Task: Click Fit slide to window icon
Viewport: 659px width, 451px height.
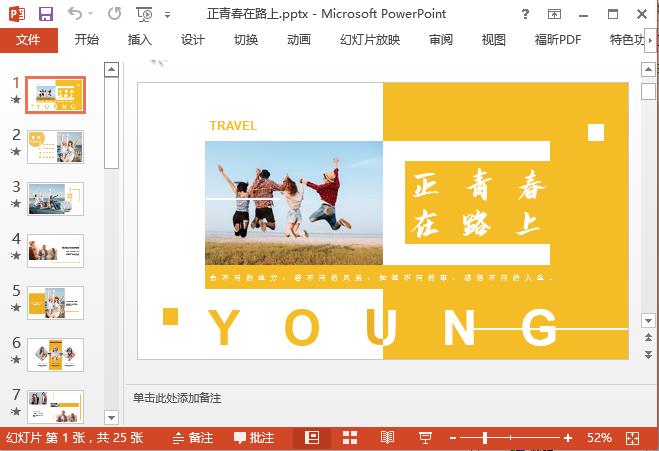Action: tap(631, 438)
